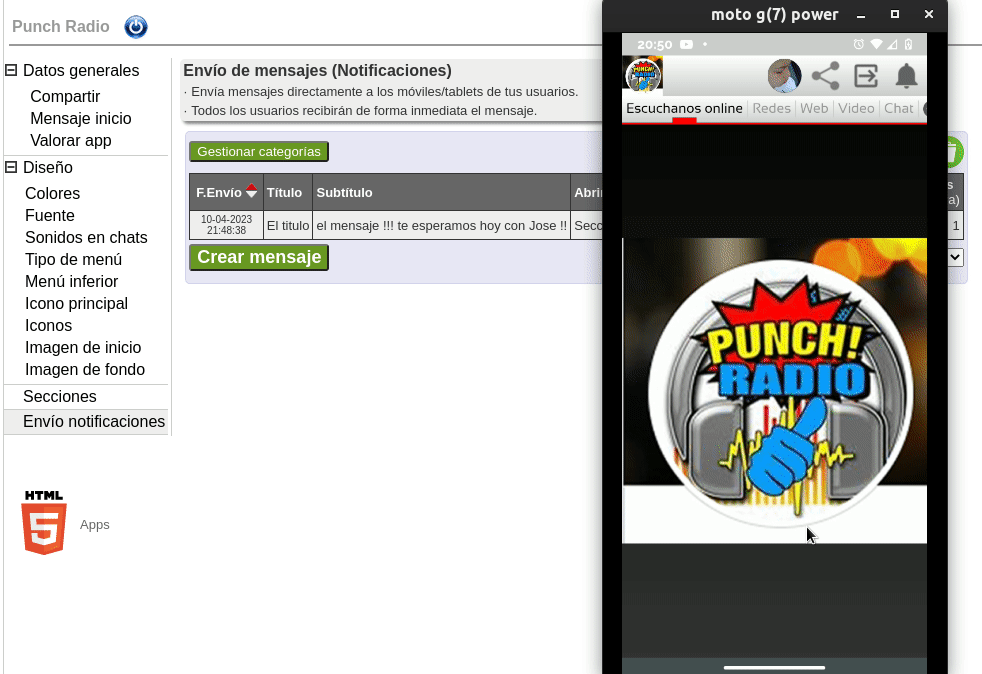Minimize the moto g(7) power window
The height and width of the screenshot is (674, 982).
point(861,15)
